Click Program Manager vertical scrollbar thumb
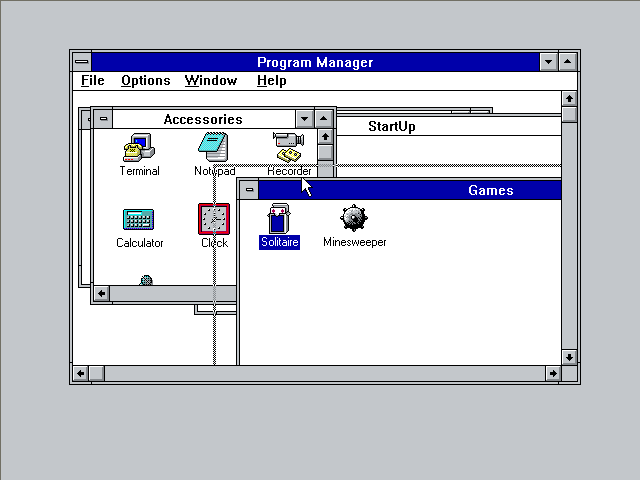Image resolution: width=640 pixels, height=480 pixels. [569, 114]
